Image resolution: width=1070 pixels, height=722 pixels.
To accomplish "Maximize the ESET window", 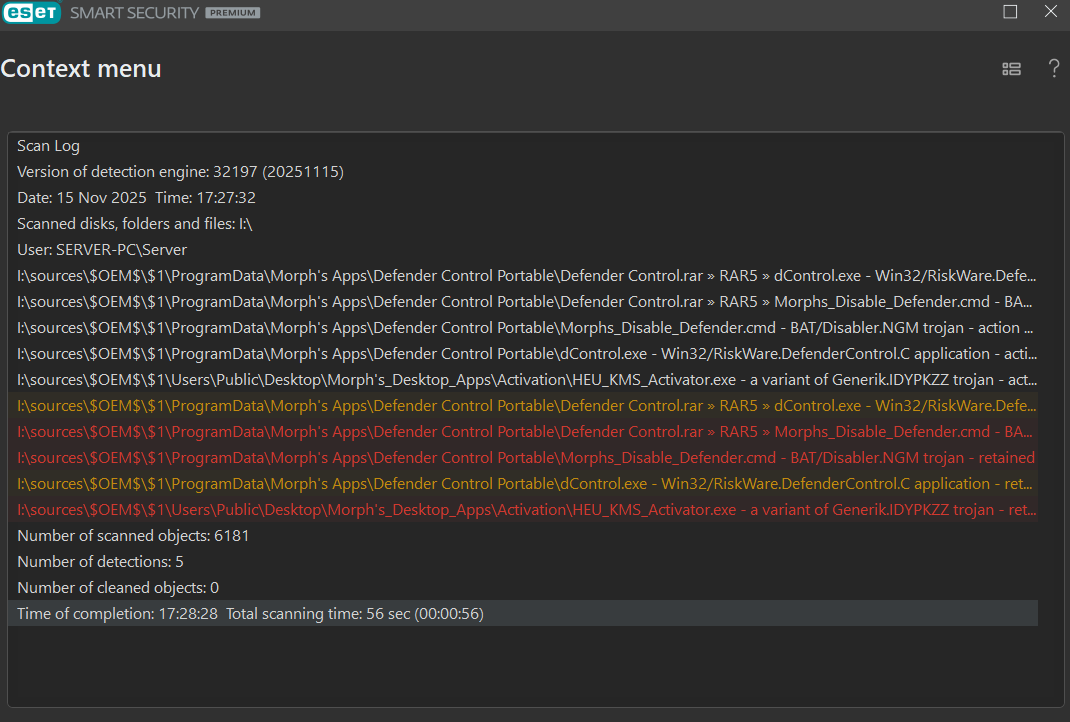I will click(x=1010, y=12).
